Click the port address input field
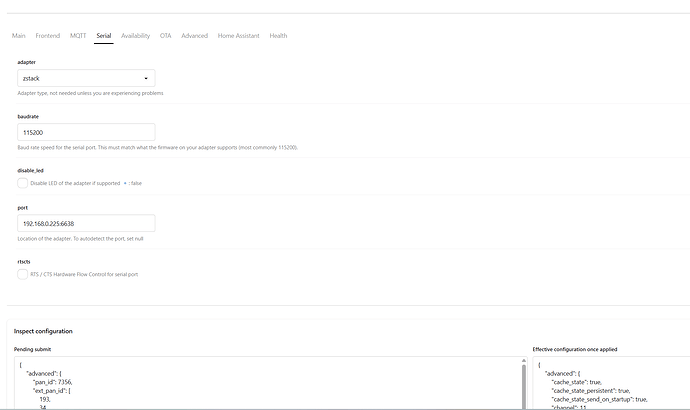690x410 pixels. [x=86, y=223]
